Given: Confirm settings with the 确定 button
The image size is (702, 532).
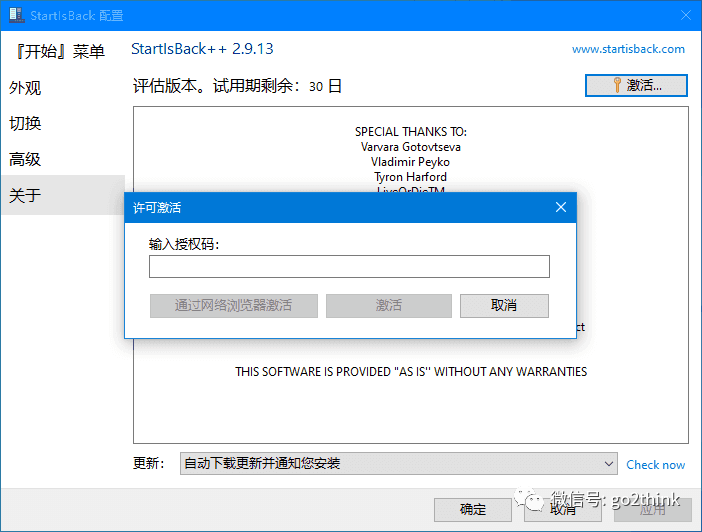Looking at the screenshot, I should [x=473, y=510].
